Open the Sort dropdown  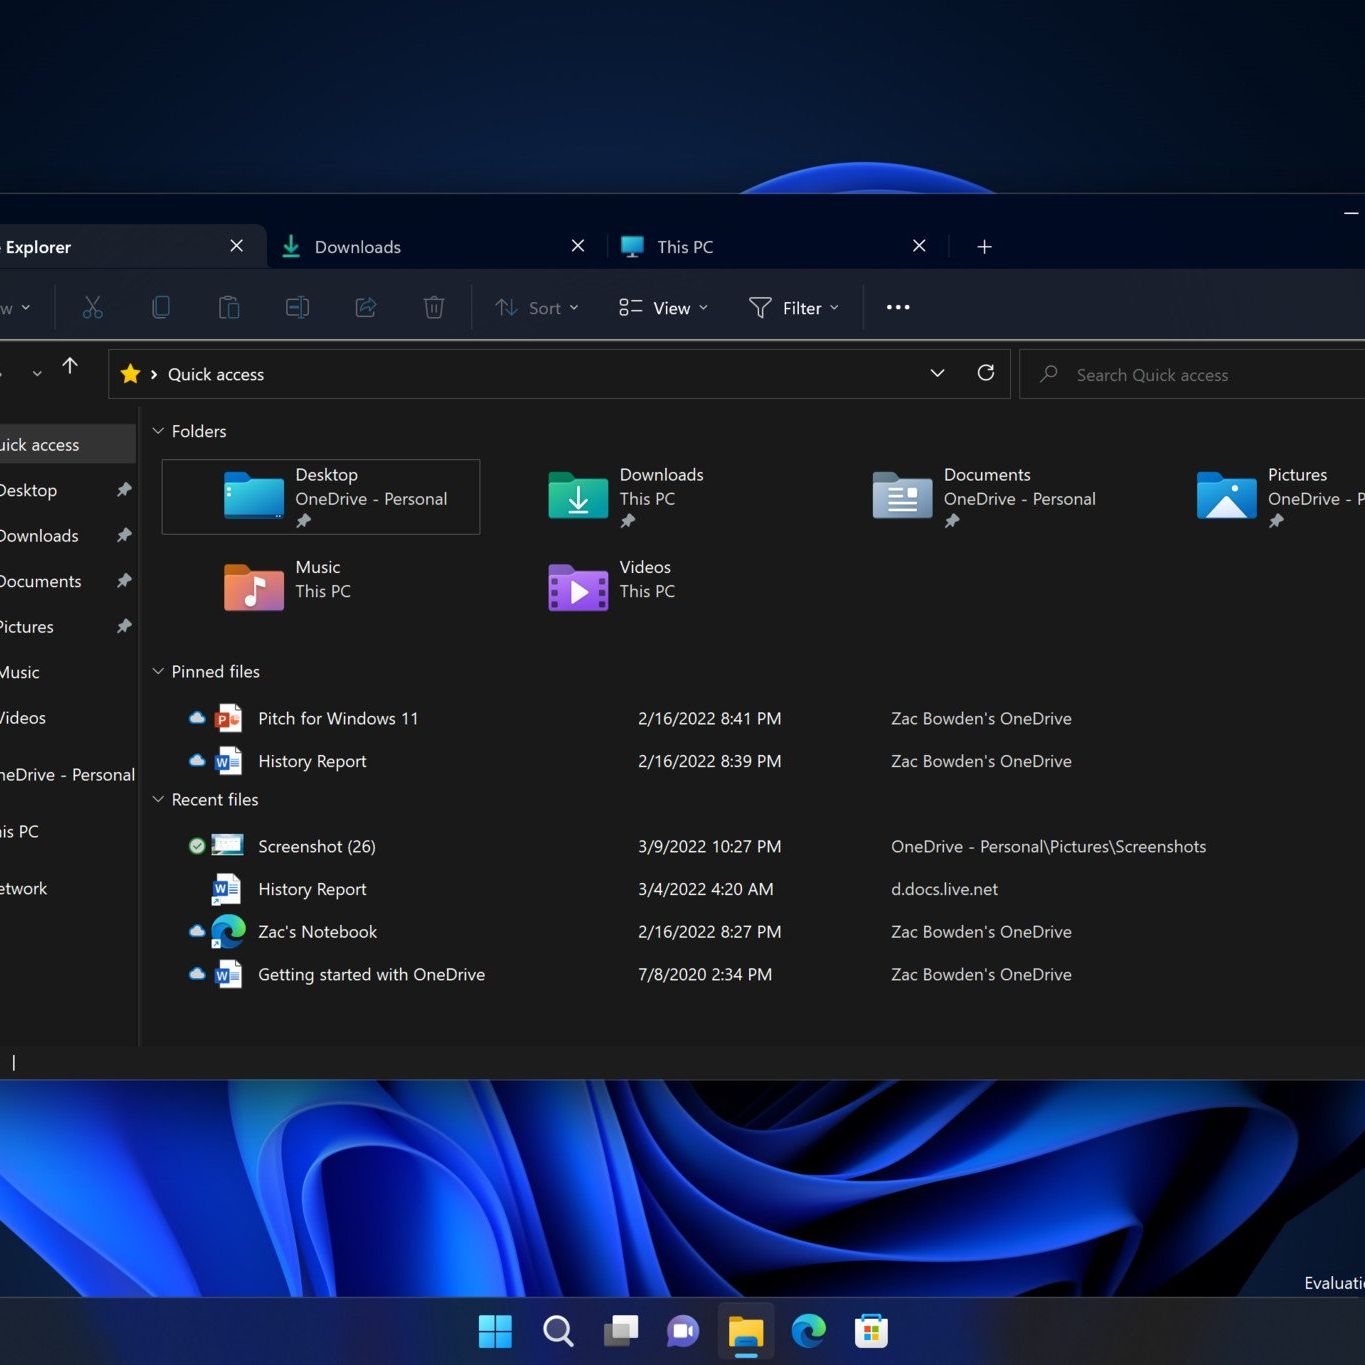537,308
